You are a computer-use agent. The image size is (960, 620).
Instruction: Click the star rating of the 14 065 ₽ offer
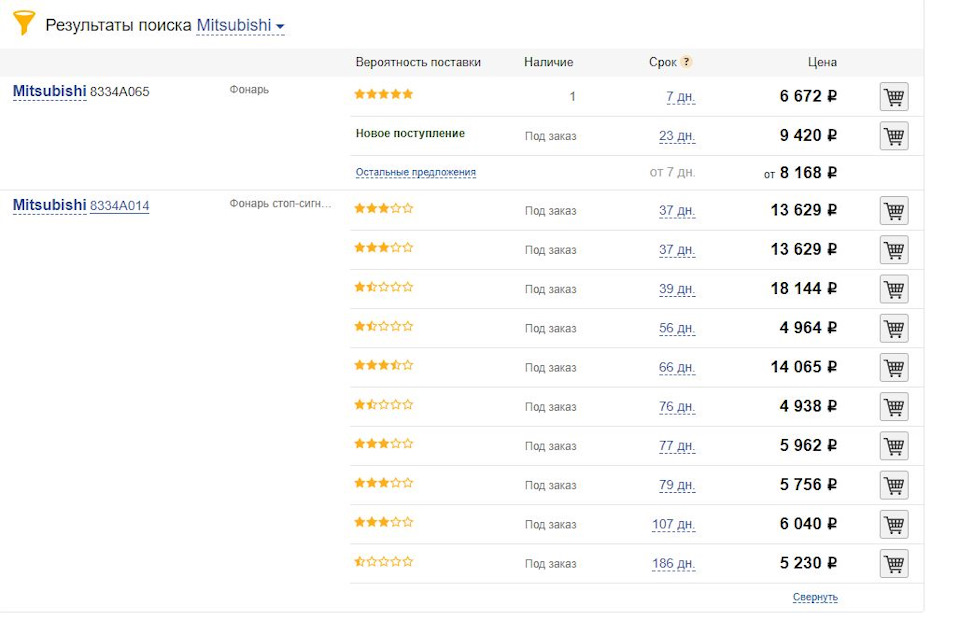pyautogui.click(x=384, y=365)
